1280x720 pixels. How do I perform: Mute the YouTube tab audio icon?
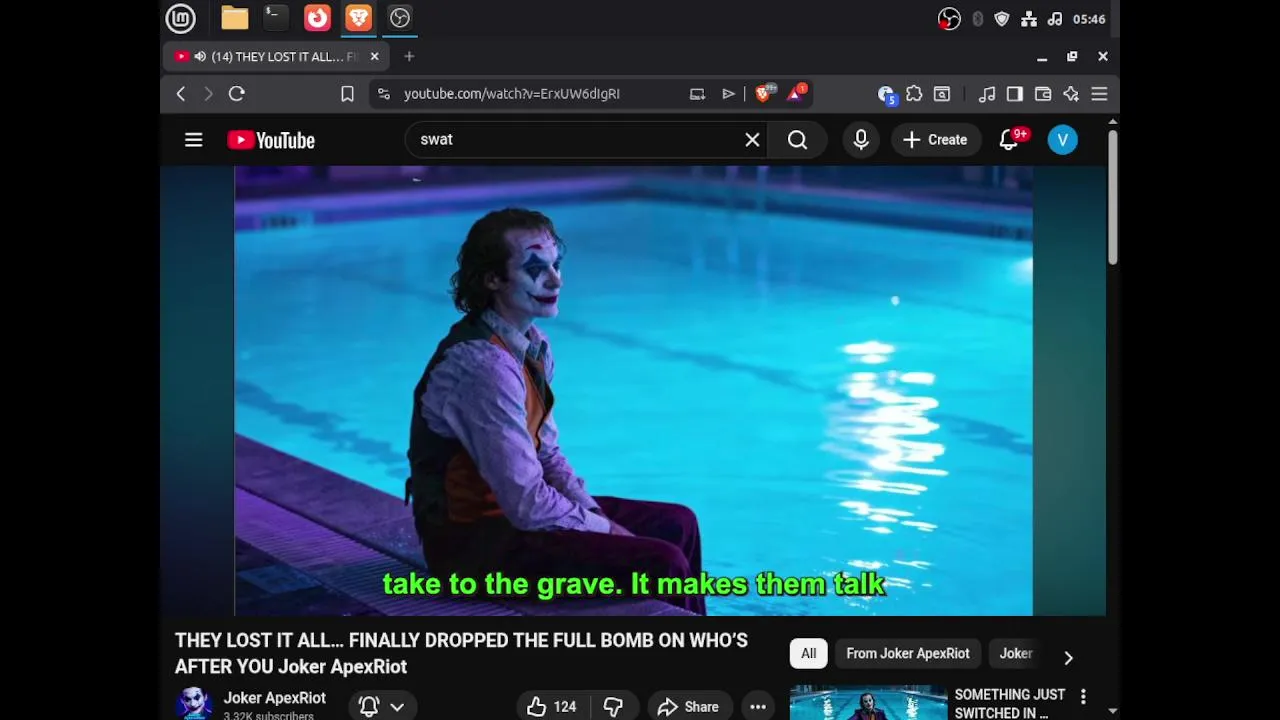[x=200, y=57]
